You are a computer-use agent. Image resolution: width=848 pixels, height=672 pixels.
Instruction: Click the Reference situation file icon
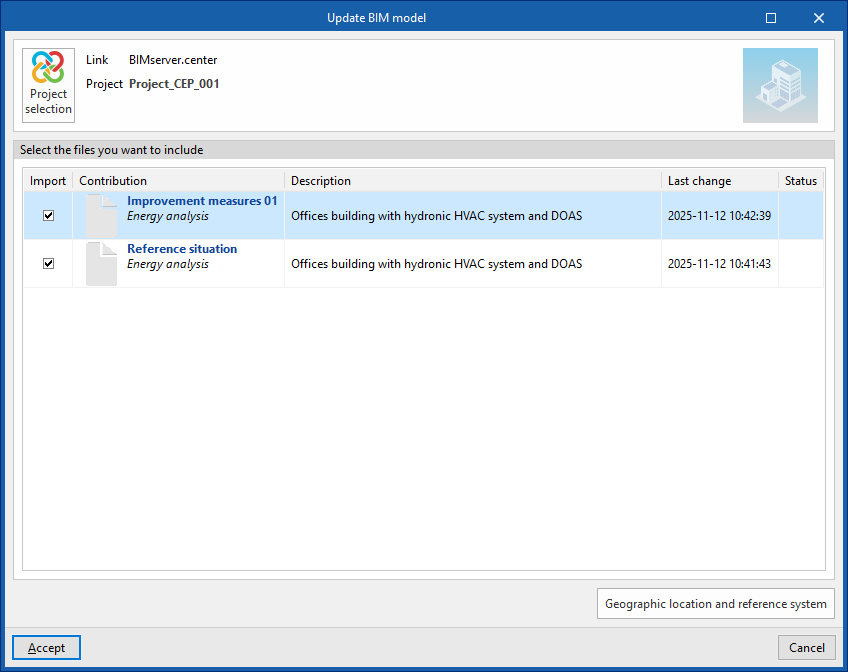pyautogui.click(x=101, y=264)
